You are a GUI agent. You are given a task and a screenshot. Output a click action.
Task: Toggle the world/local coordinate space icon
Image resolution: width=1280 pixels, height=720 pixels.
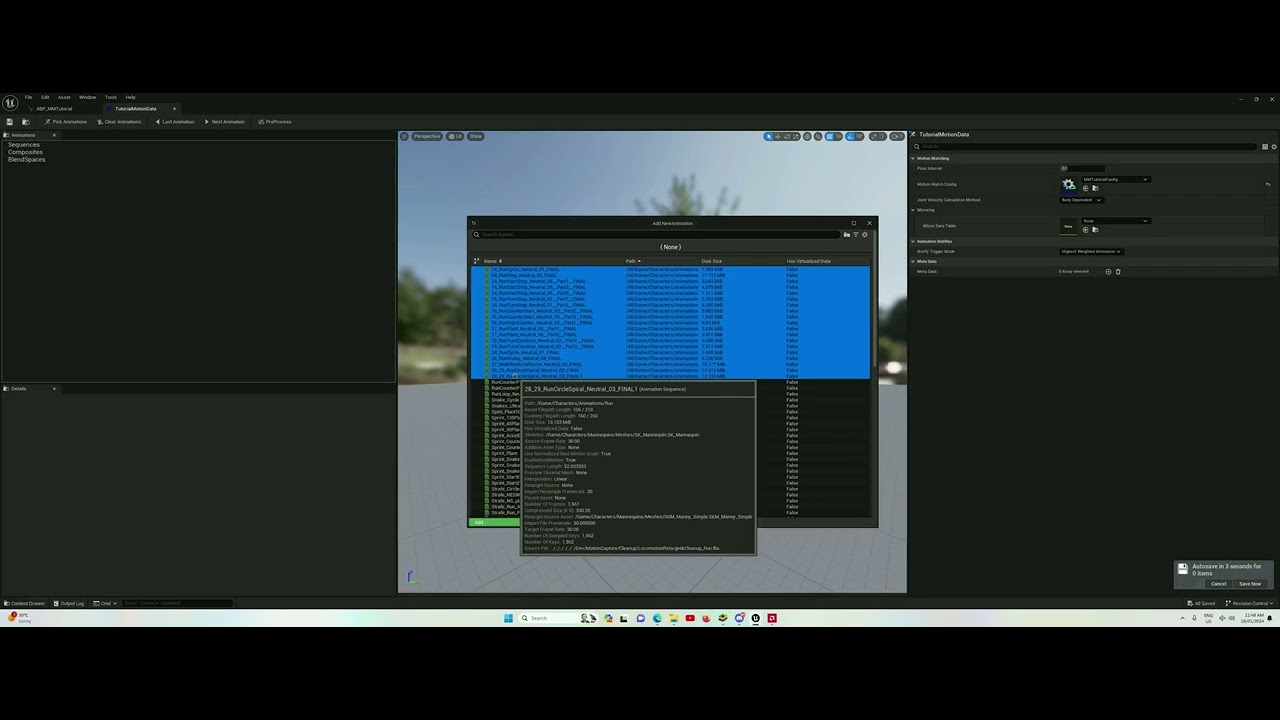point(807,136)
